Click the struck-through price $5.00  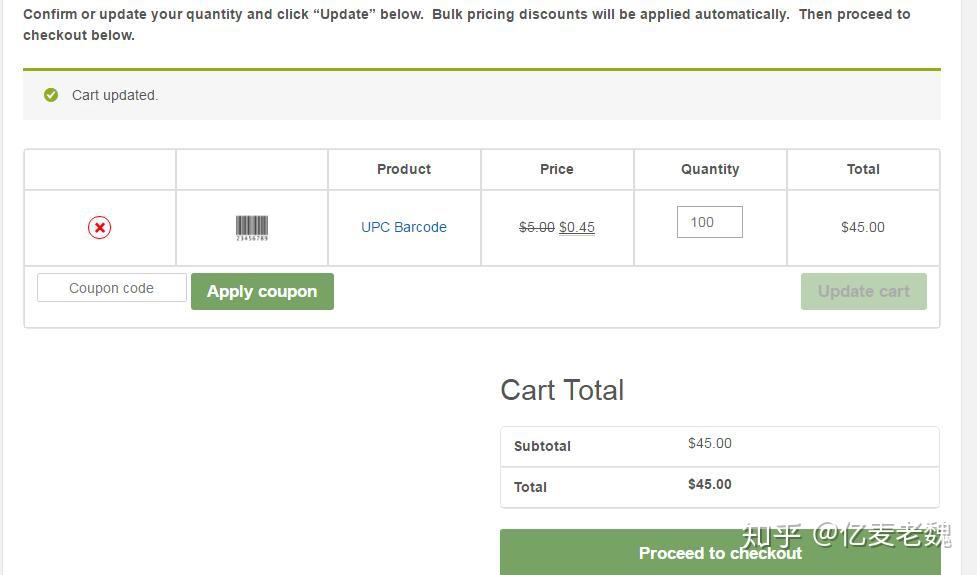point(536,227)
